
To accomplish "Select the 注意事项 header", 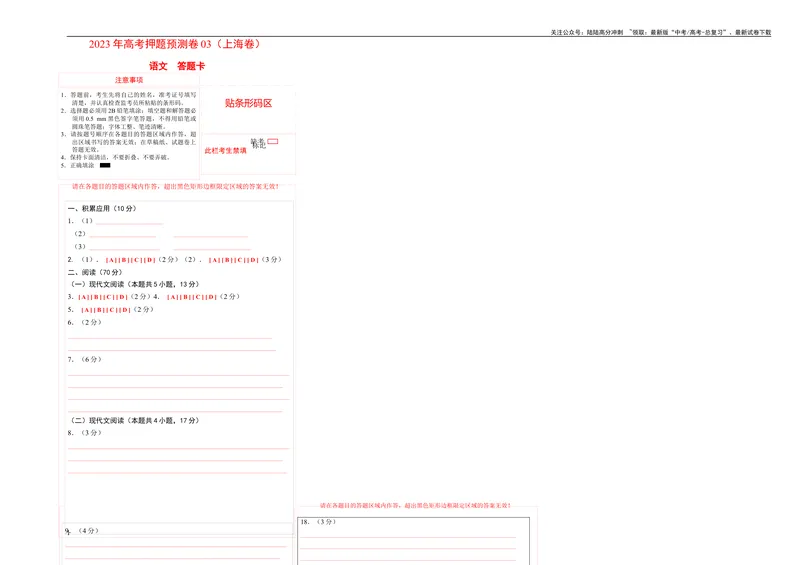I will pos(129,80).
